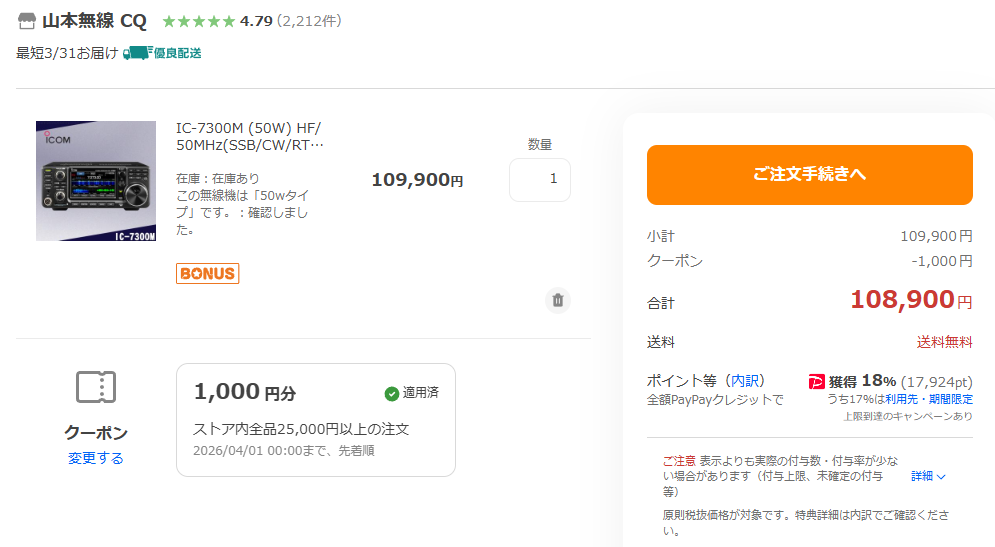Open the 山本無線 CQ store page

(x=94, y=21)
